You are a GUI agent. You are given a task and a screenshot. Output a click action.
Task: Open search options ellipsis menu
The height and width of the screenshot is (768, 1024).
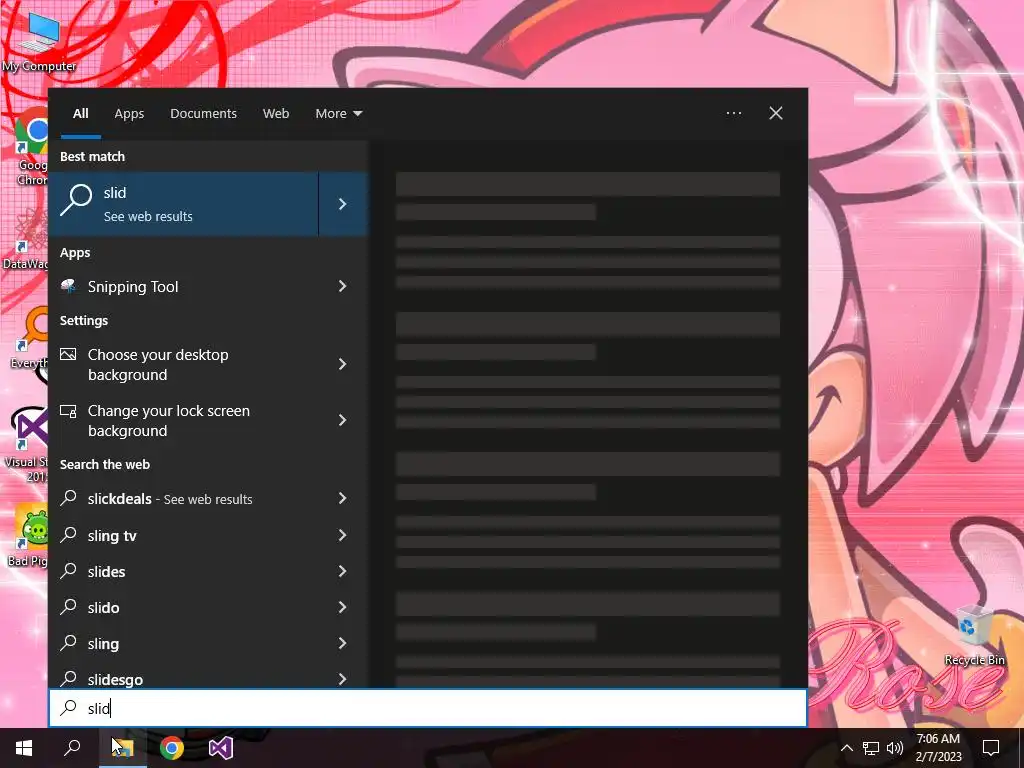pyautogui.click(x=734, y=113)
